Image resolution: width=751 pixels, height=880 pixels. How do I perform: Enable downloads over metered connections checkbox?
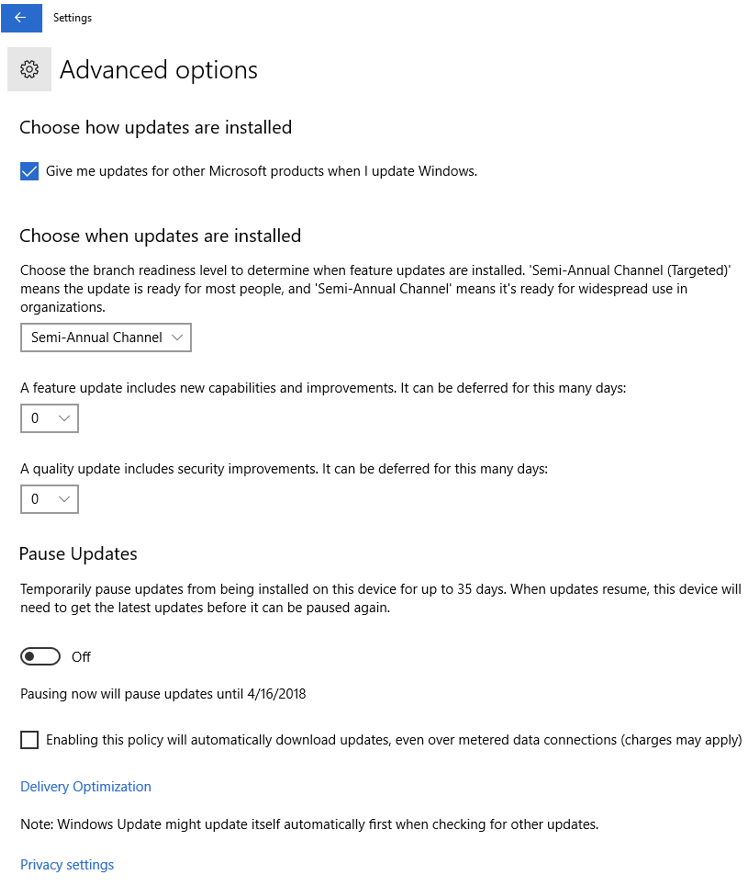tap(29, 740)
